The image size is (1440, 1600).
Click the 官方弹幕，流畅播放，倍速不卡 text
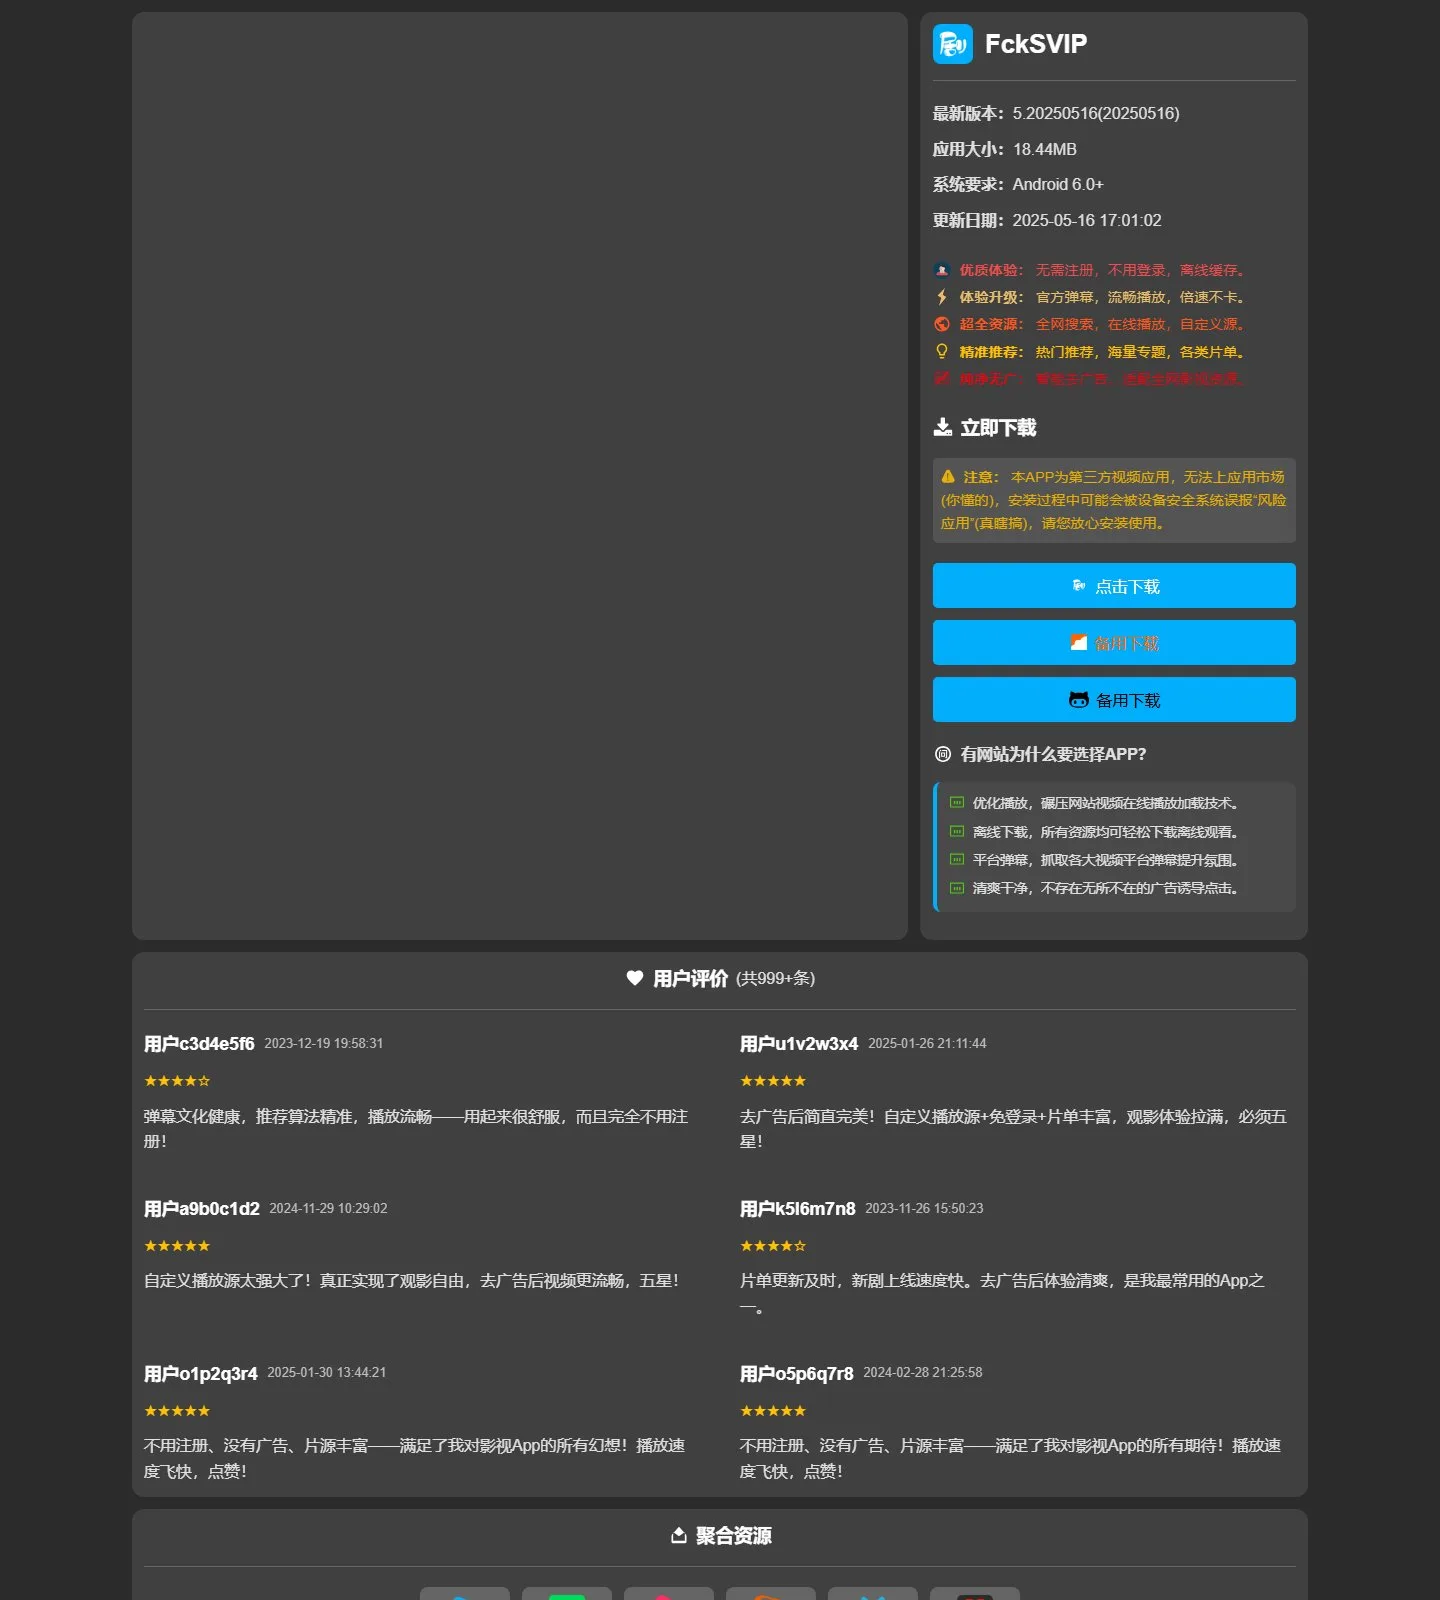tap(1140, 297)
